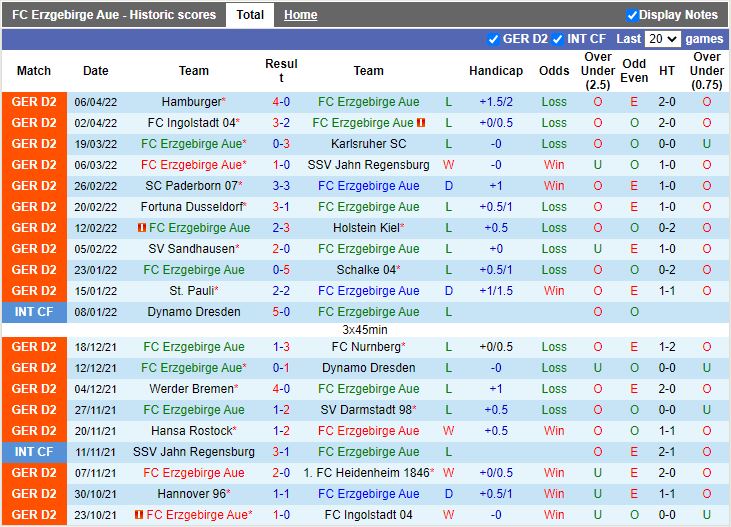Viewport: 731px width, 527px height.
Task: Toggle the Display Notes checkbox
Action: [632, 15]
